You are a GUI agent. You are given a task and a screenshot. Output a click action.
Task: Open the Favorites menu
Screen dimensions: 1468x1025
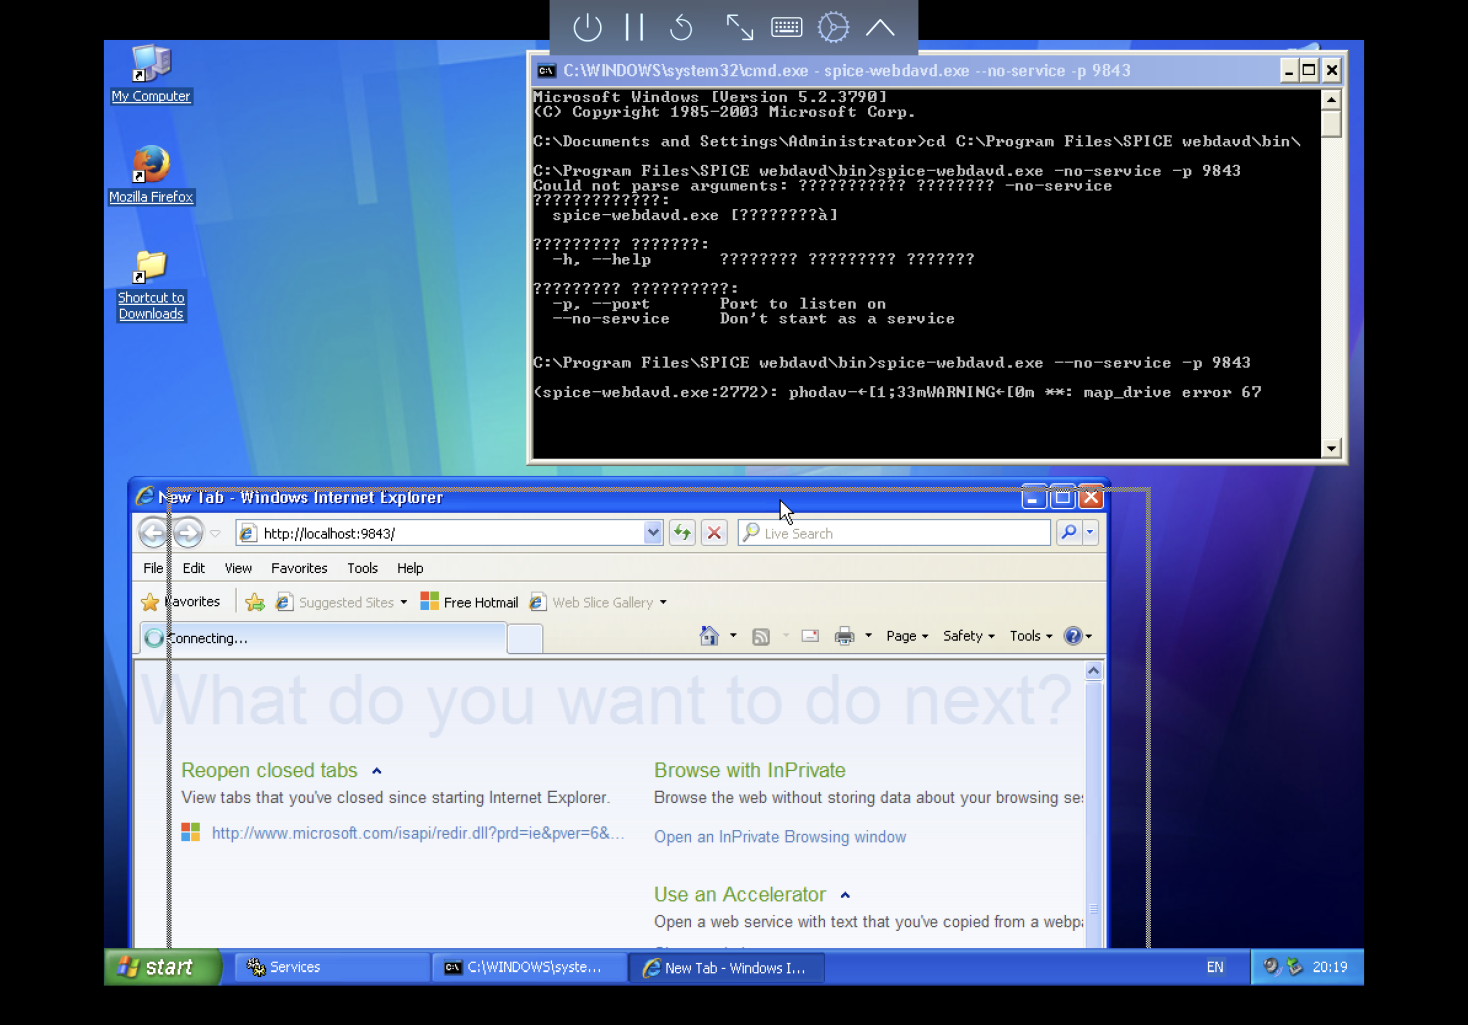tap(299, 568)
